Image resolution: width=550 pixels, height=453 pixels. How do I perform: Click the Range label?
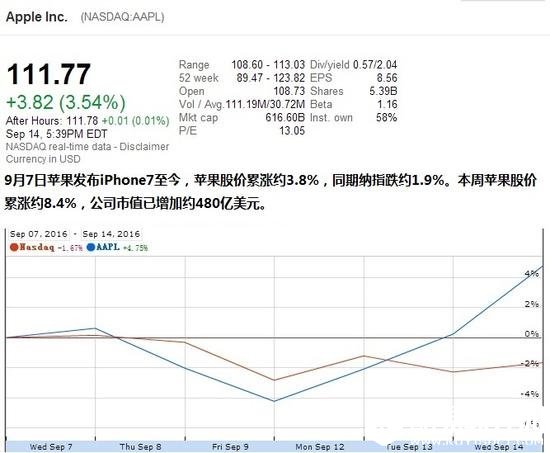coord(194,65)
